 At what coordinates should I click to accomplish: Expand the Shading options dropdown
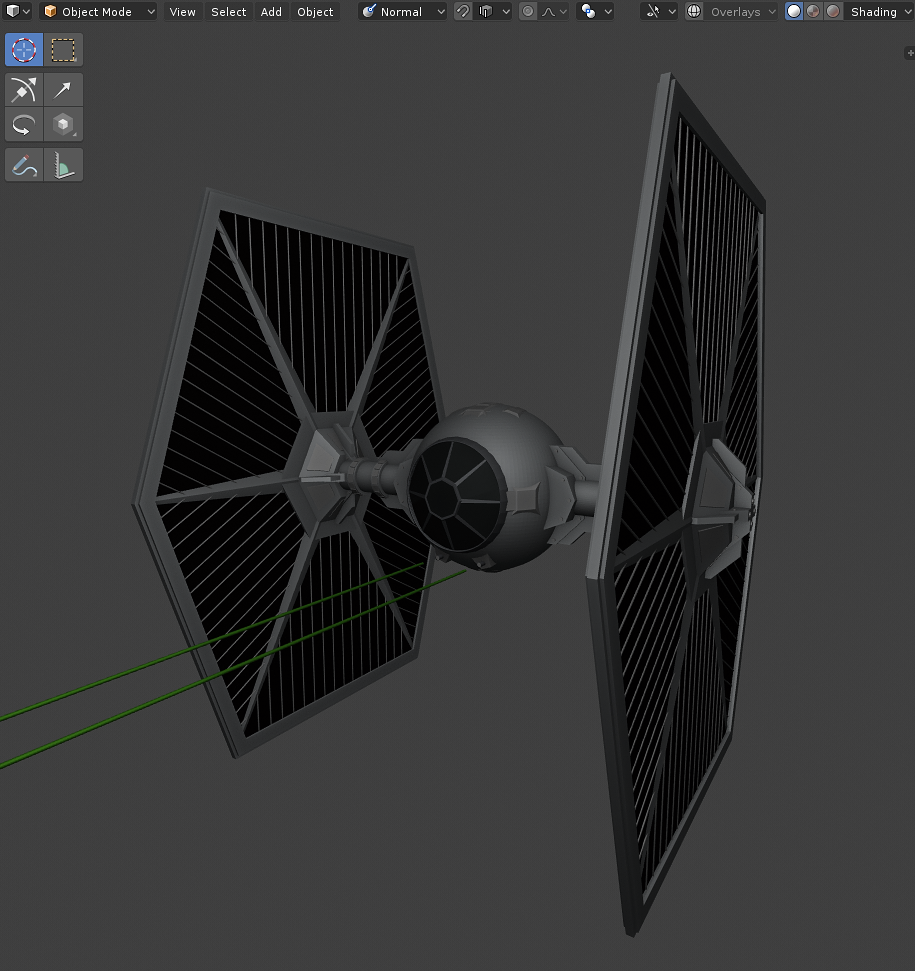[879, 11]
